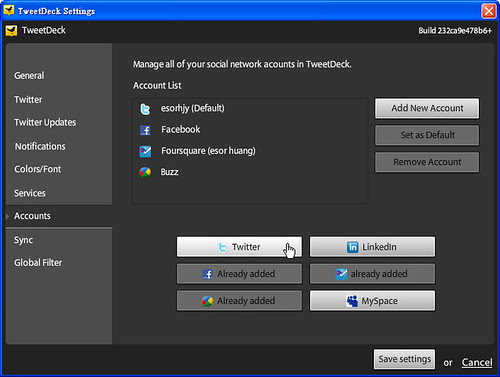500x377 pixels.
Task: Click the Twitter bird icon beside esorhjy
Action: pyautogui.click(x=145, y=109)
